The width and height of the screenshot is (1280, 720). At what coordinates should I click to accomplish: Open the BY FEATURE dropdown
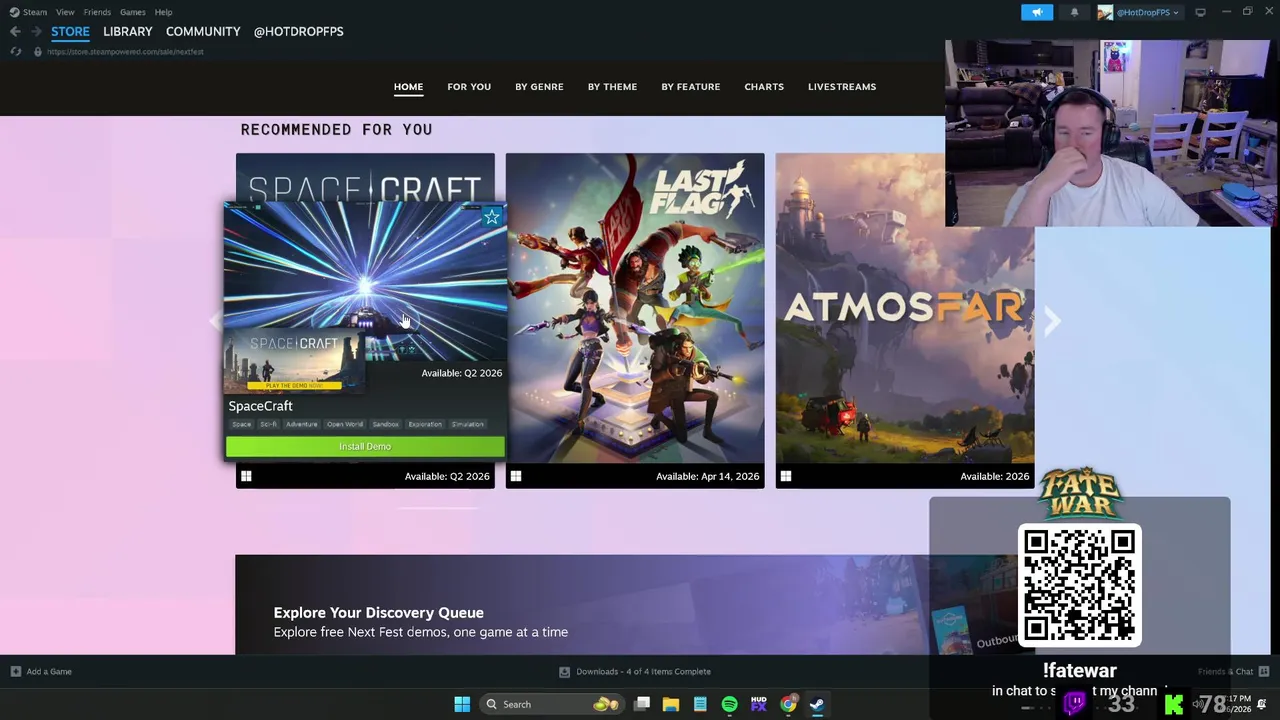[x=690, y=87]
